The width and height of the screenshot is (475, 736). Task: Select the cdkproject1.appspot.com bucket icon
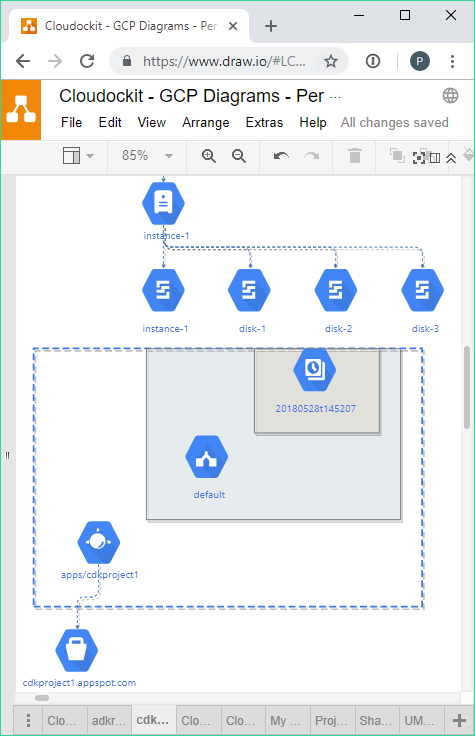pos(77,651)
